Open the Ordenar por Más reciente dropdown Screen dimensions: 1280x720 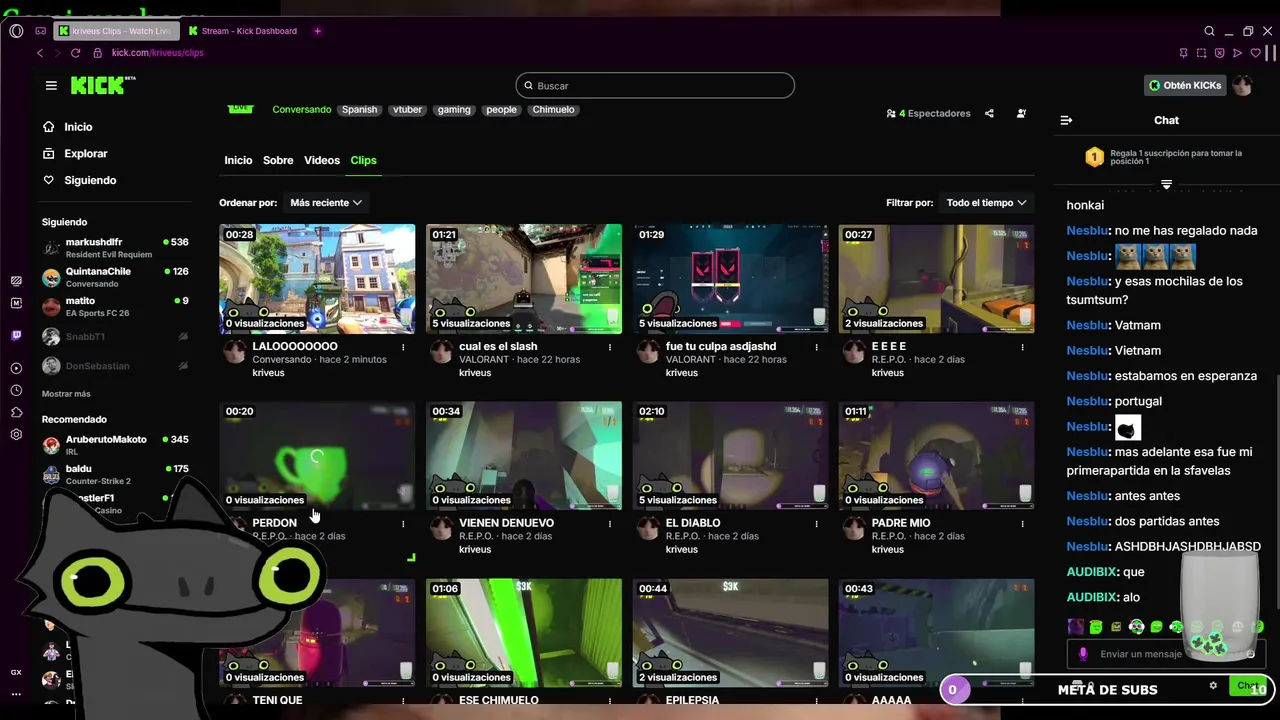point(326,203)
